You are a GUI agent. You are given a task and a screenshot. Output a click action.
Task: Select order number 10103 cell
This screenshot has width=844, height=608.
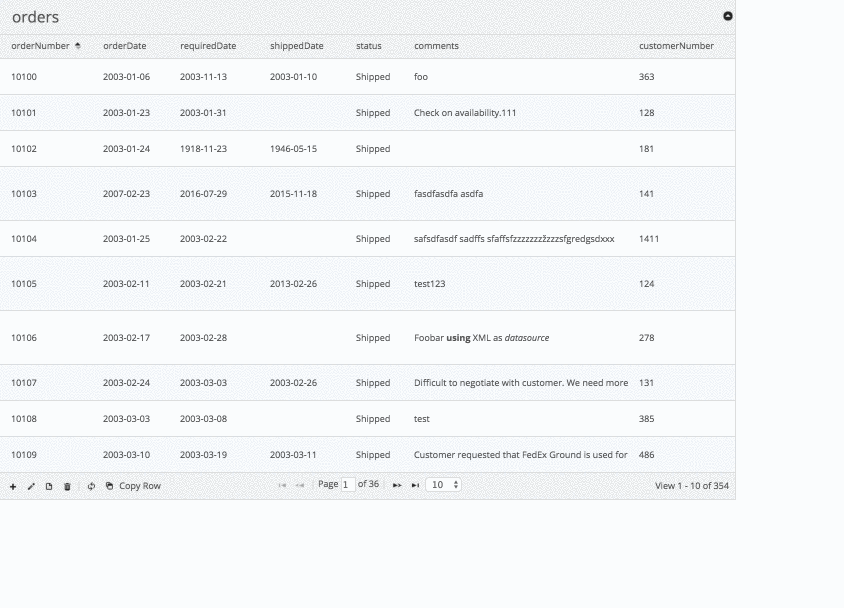pos(24,194)
